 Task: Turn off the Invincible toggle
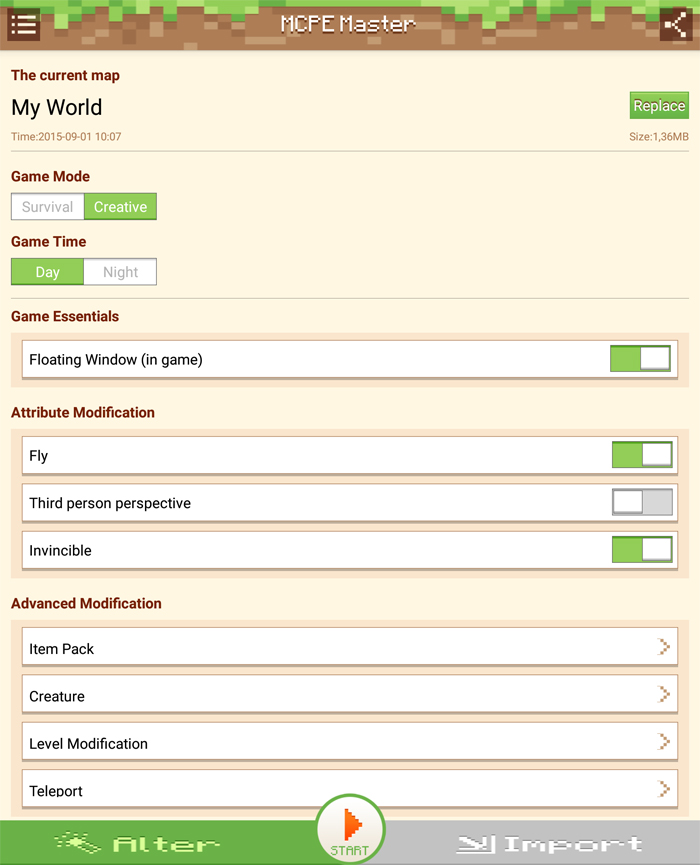tap(642, 549)
